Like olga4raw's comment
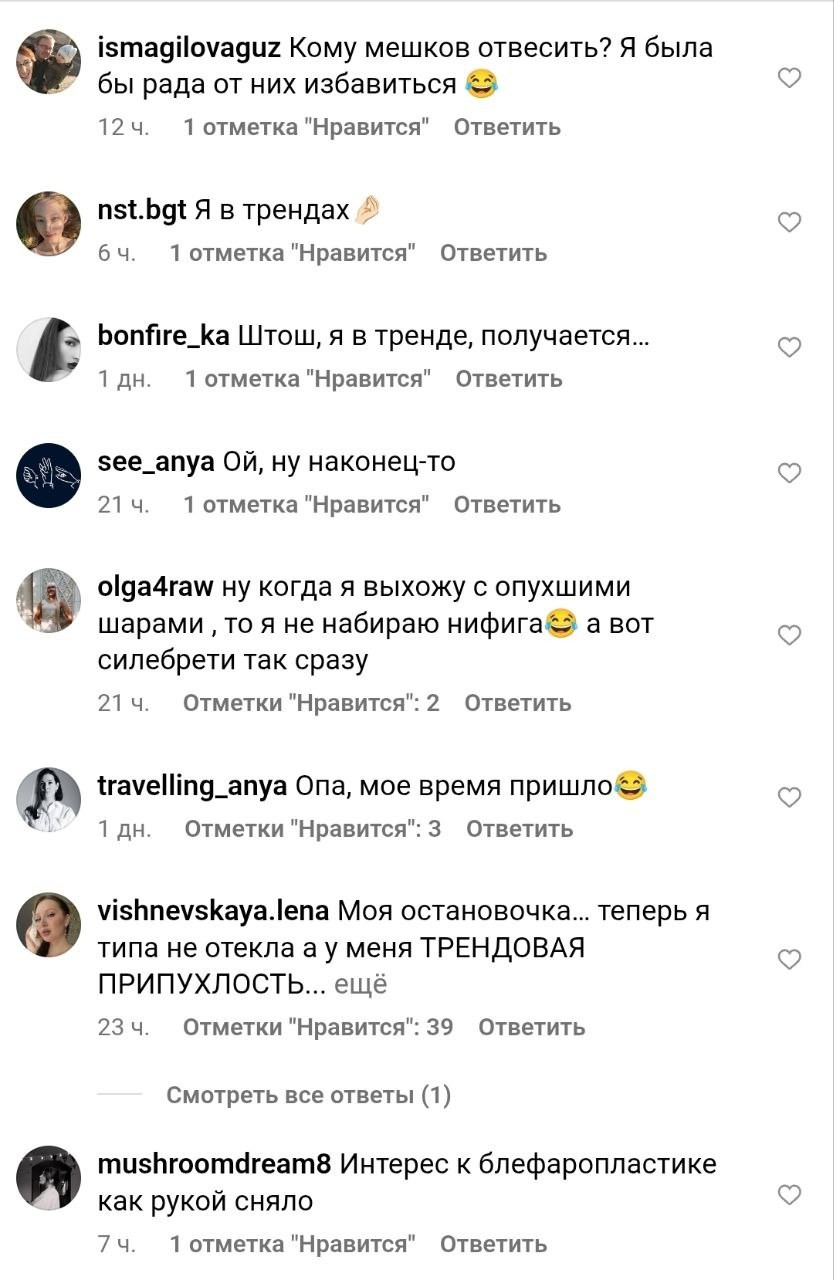The width and height of the screenshot is (834, 1280). pyautogui.click(x=790, y=635)
